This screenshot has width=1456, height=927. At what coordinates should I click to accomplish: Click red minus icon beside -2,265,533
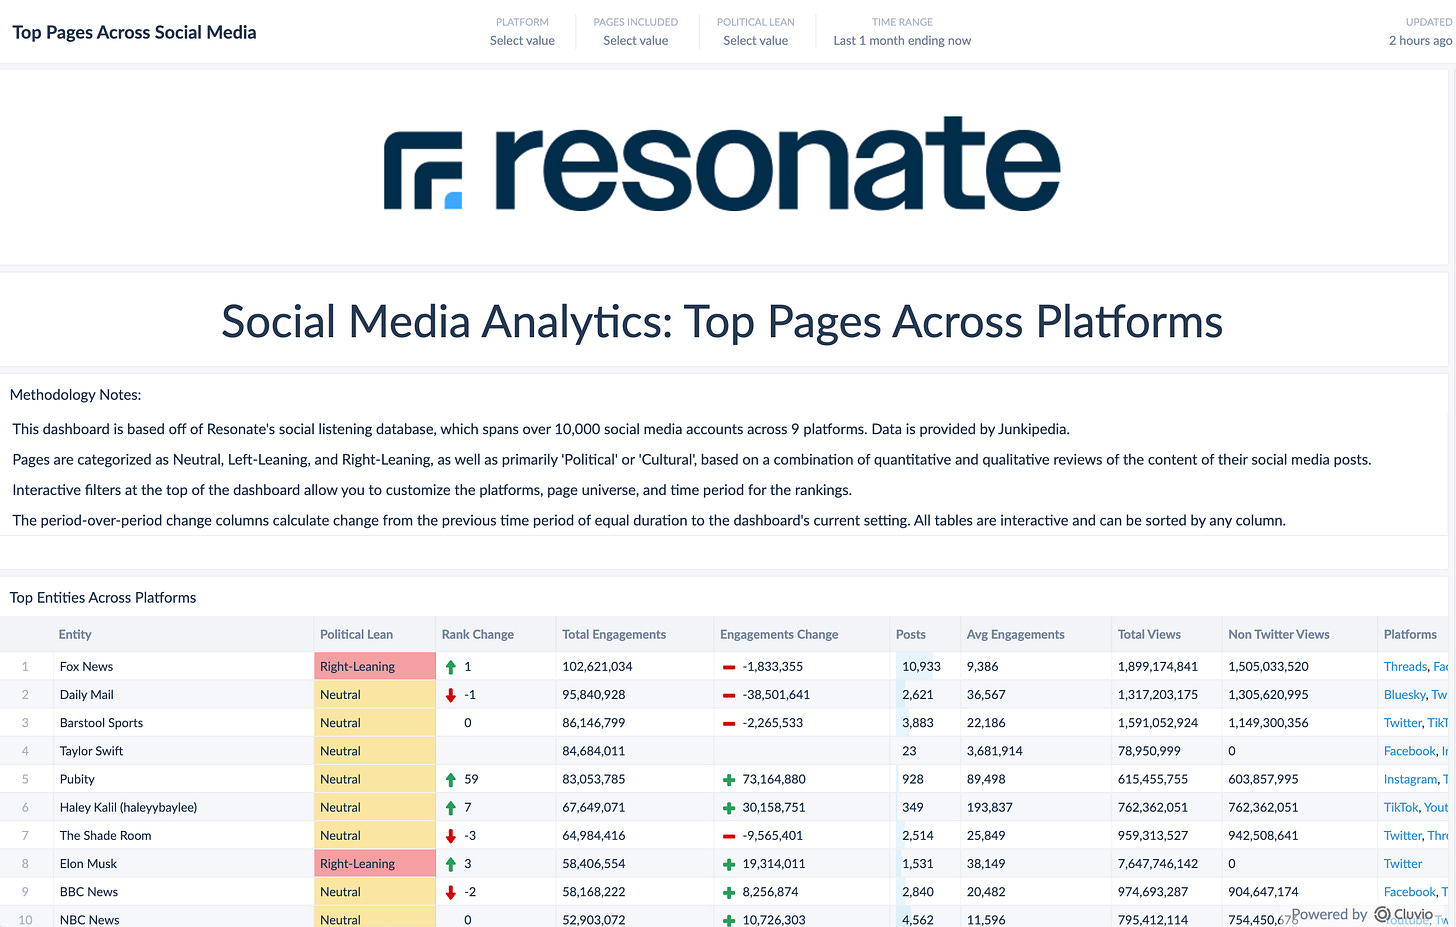tap(729, 723)
